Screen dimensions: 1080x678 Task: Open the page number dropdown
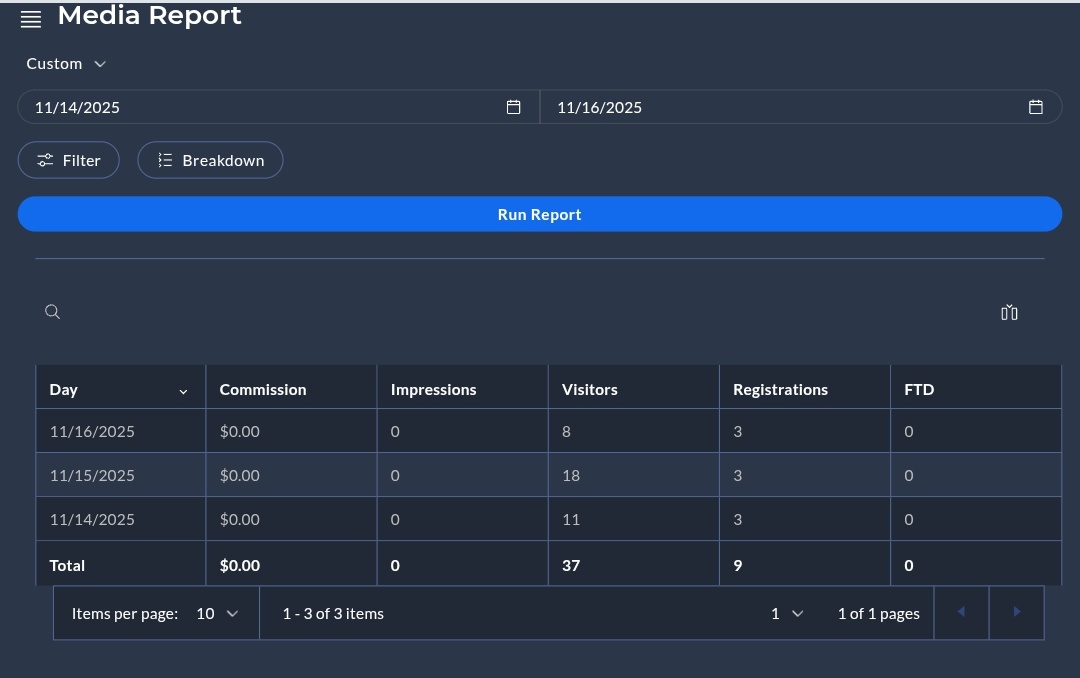tap(785, 613)
